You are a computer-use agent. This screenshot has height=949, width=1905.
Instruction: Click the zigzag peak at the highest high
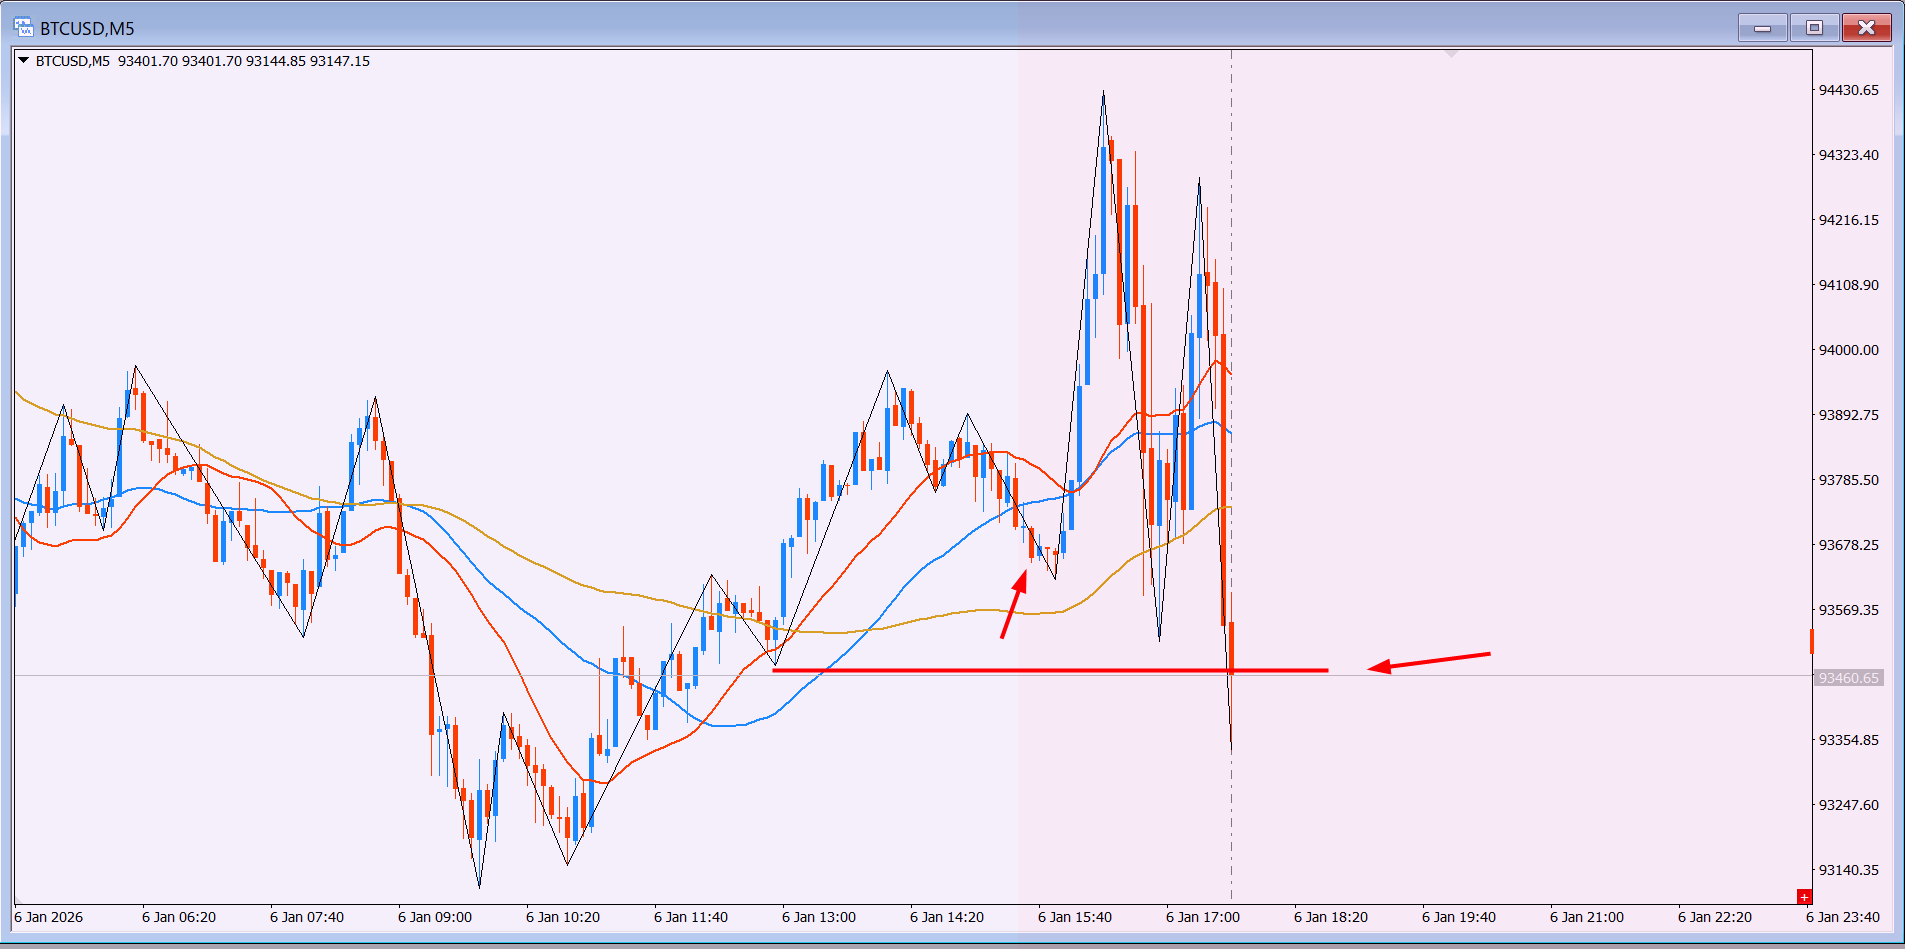[x=1103, y=92]
